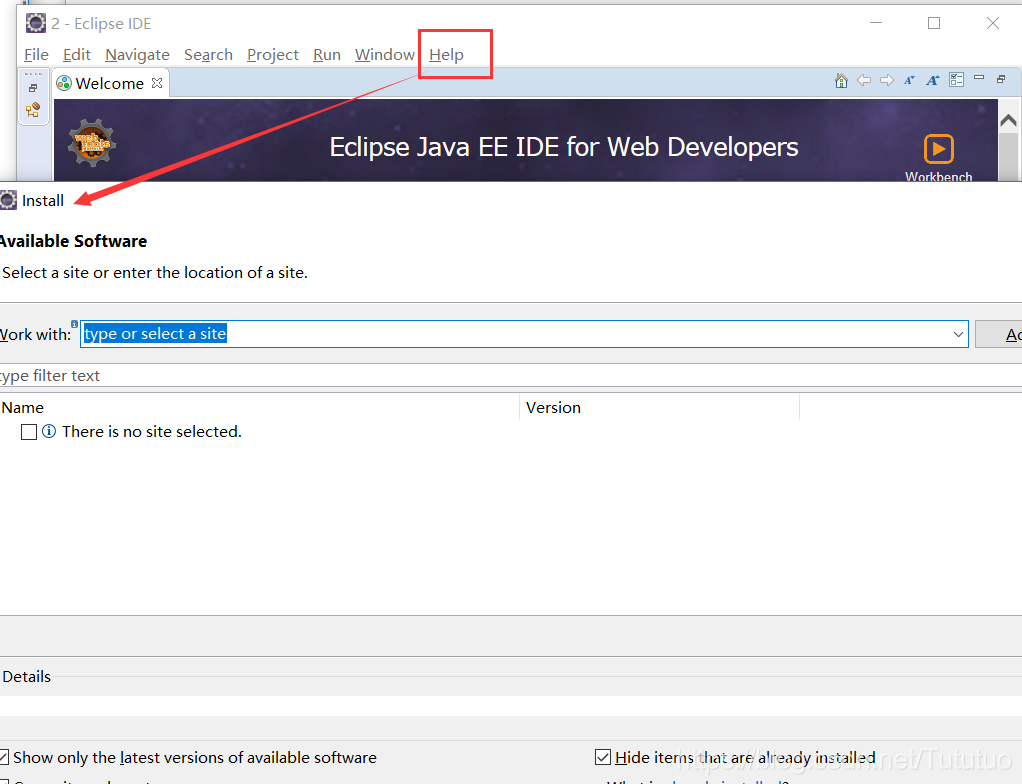Click the Install dialog title icon
1022x784 pixels.
point(8,200)
